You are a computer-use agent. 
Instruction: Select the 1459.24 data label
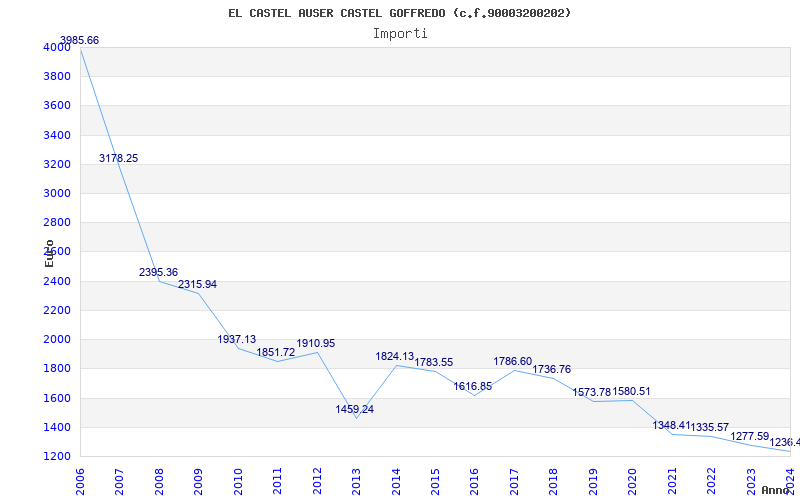click(x=355, y=409)
